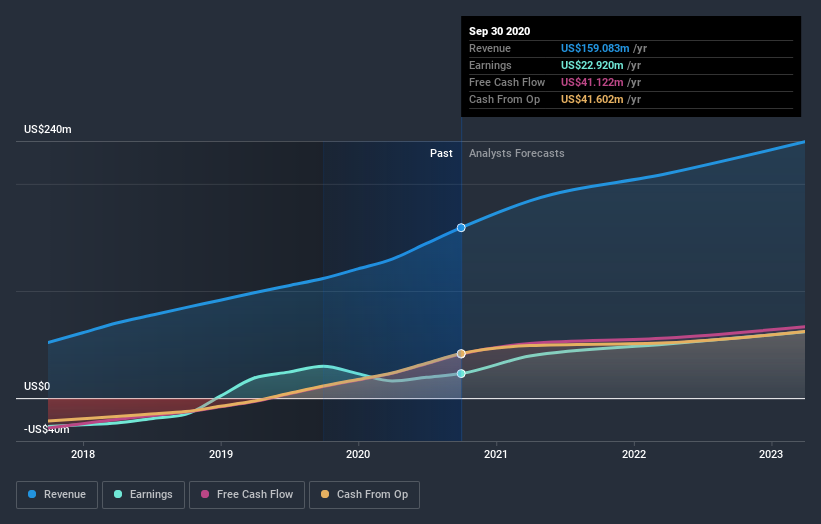Click the US$41.602m cash from op value
821x524 pixels.
(592, 99)
